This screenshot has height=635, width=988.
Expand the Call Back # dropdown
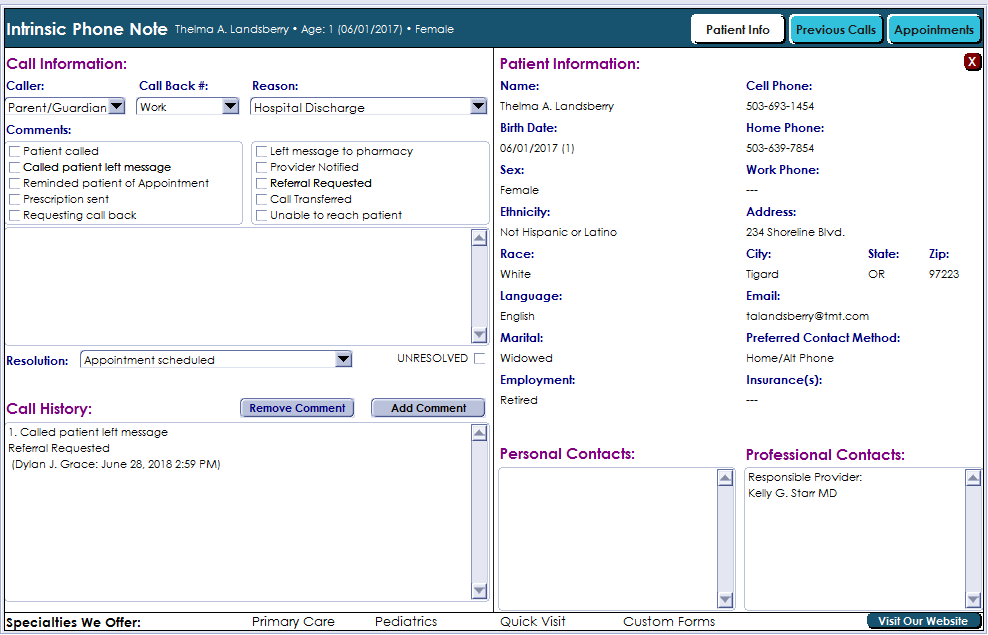(230, 107)
